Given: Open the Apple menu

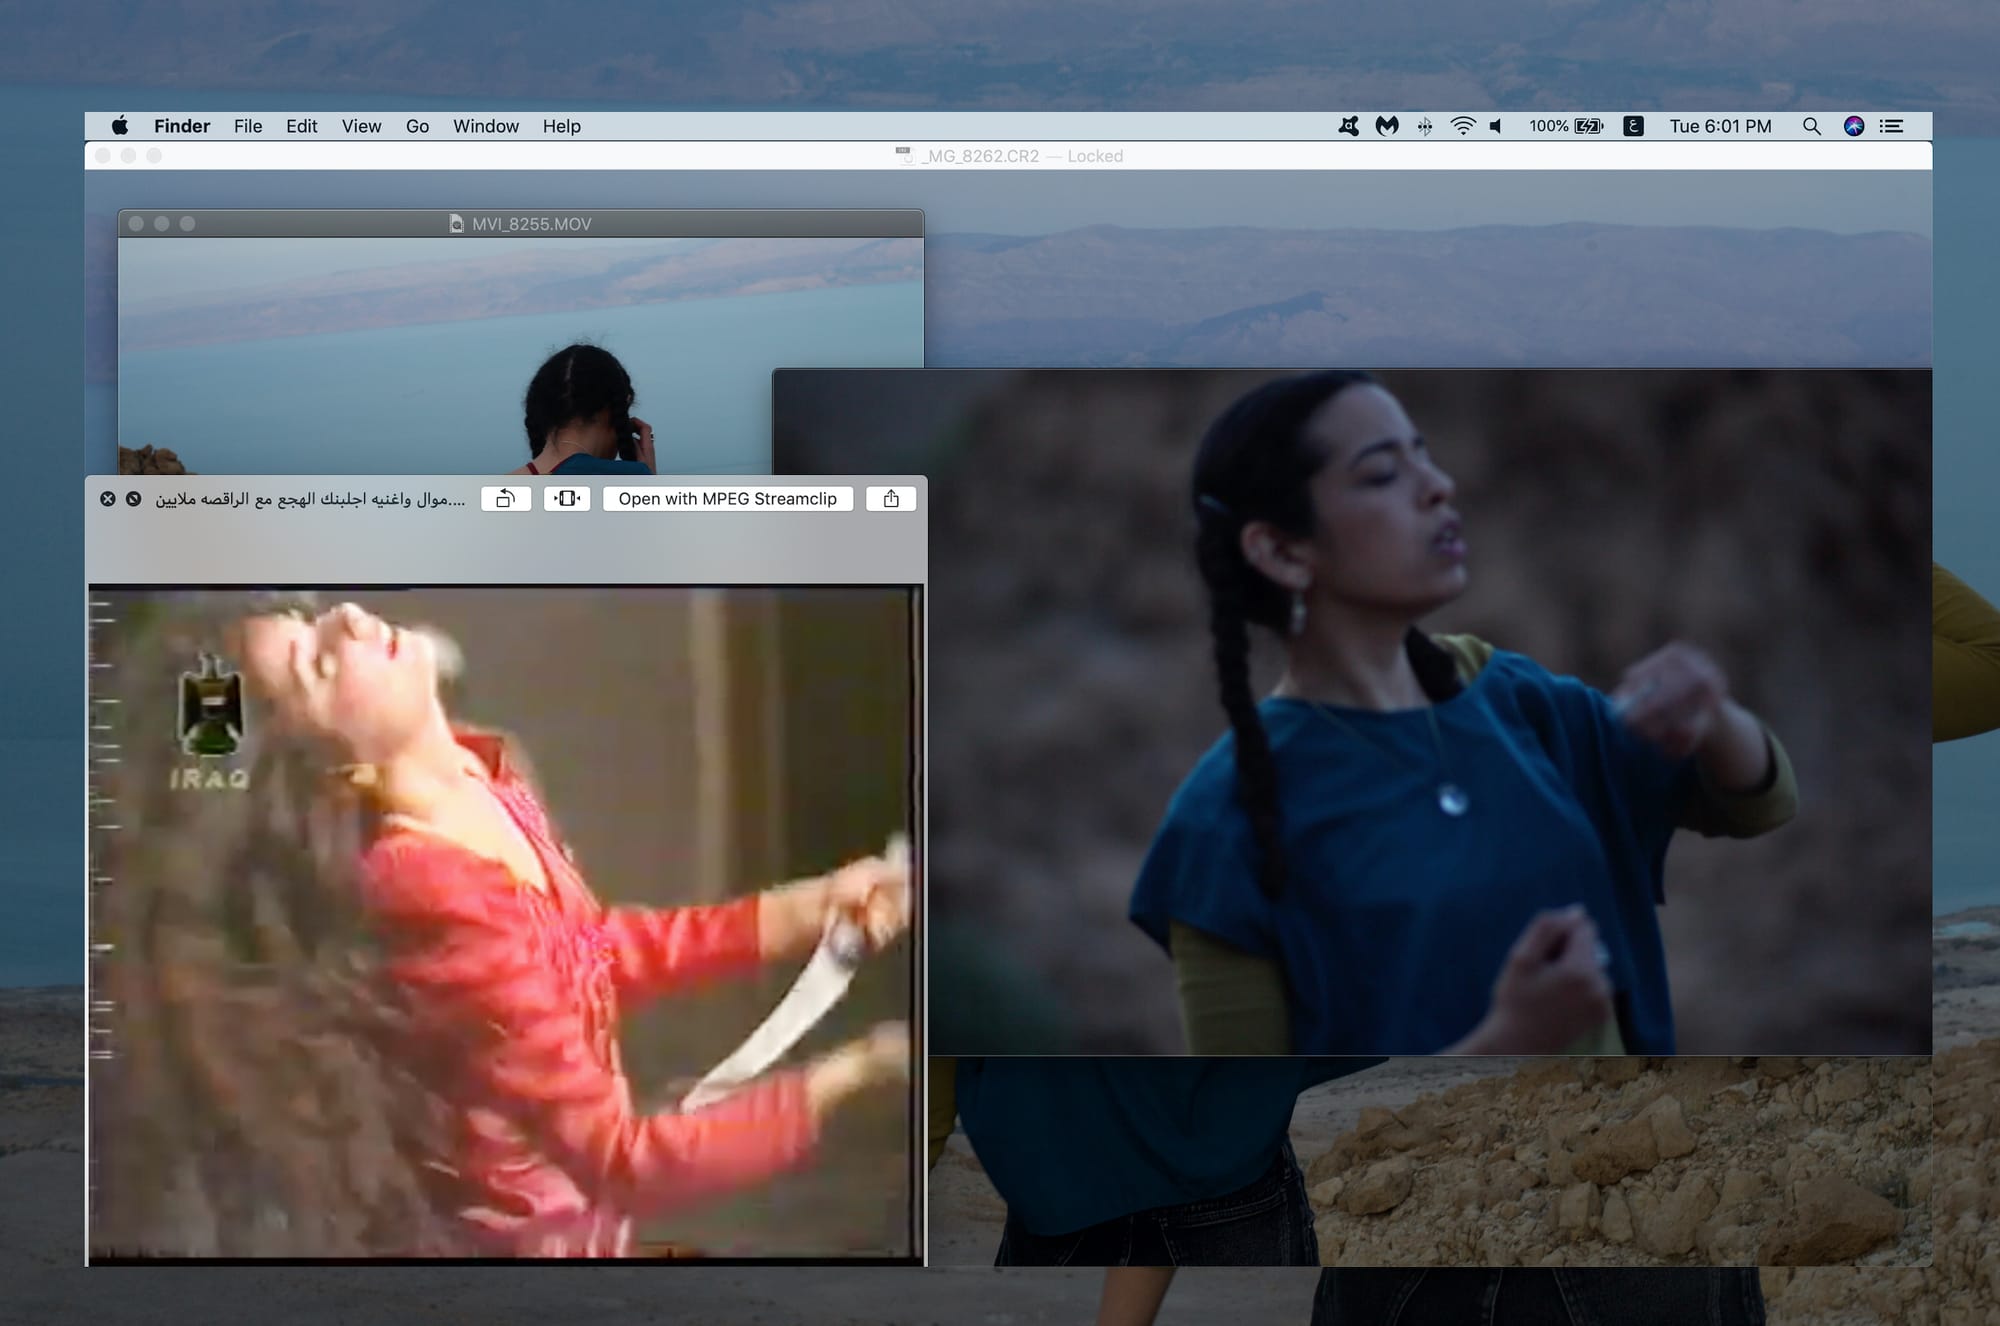Looking at the screenshot, I should coord(120,126).
